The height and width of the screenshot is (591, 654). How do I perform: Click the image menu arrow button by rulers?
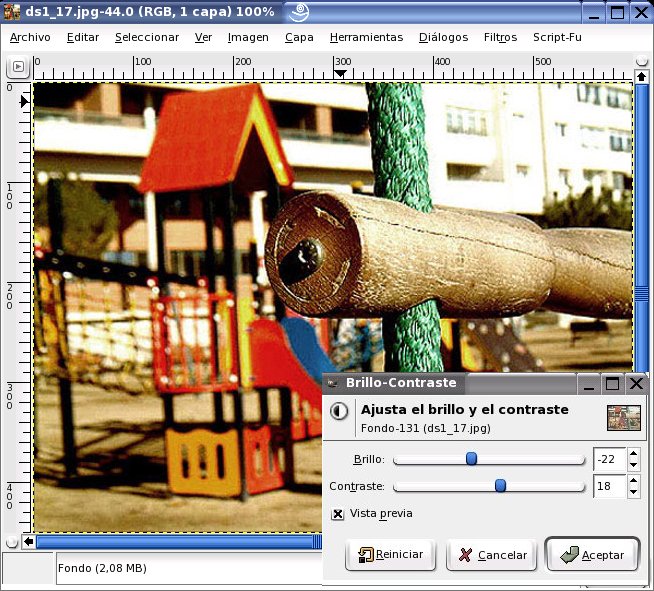18,67
